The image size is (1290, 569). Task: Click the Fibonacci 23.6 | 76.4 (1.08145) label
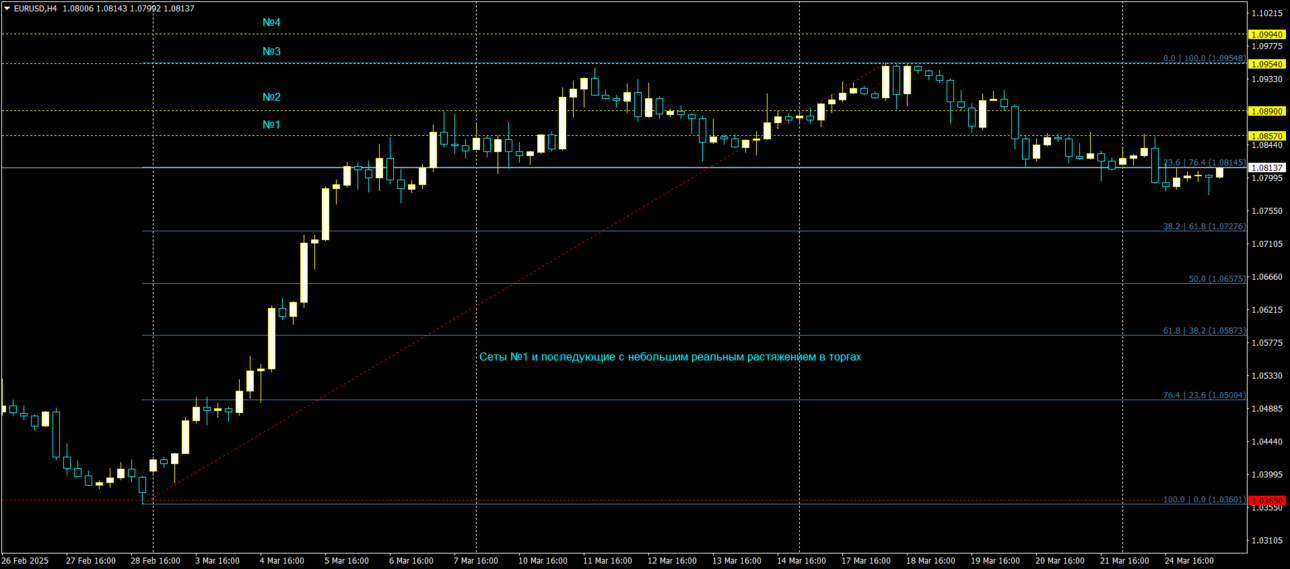point(1204,162)
